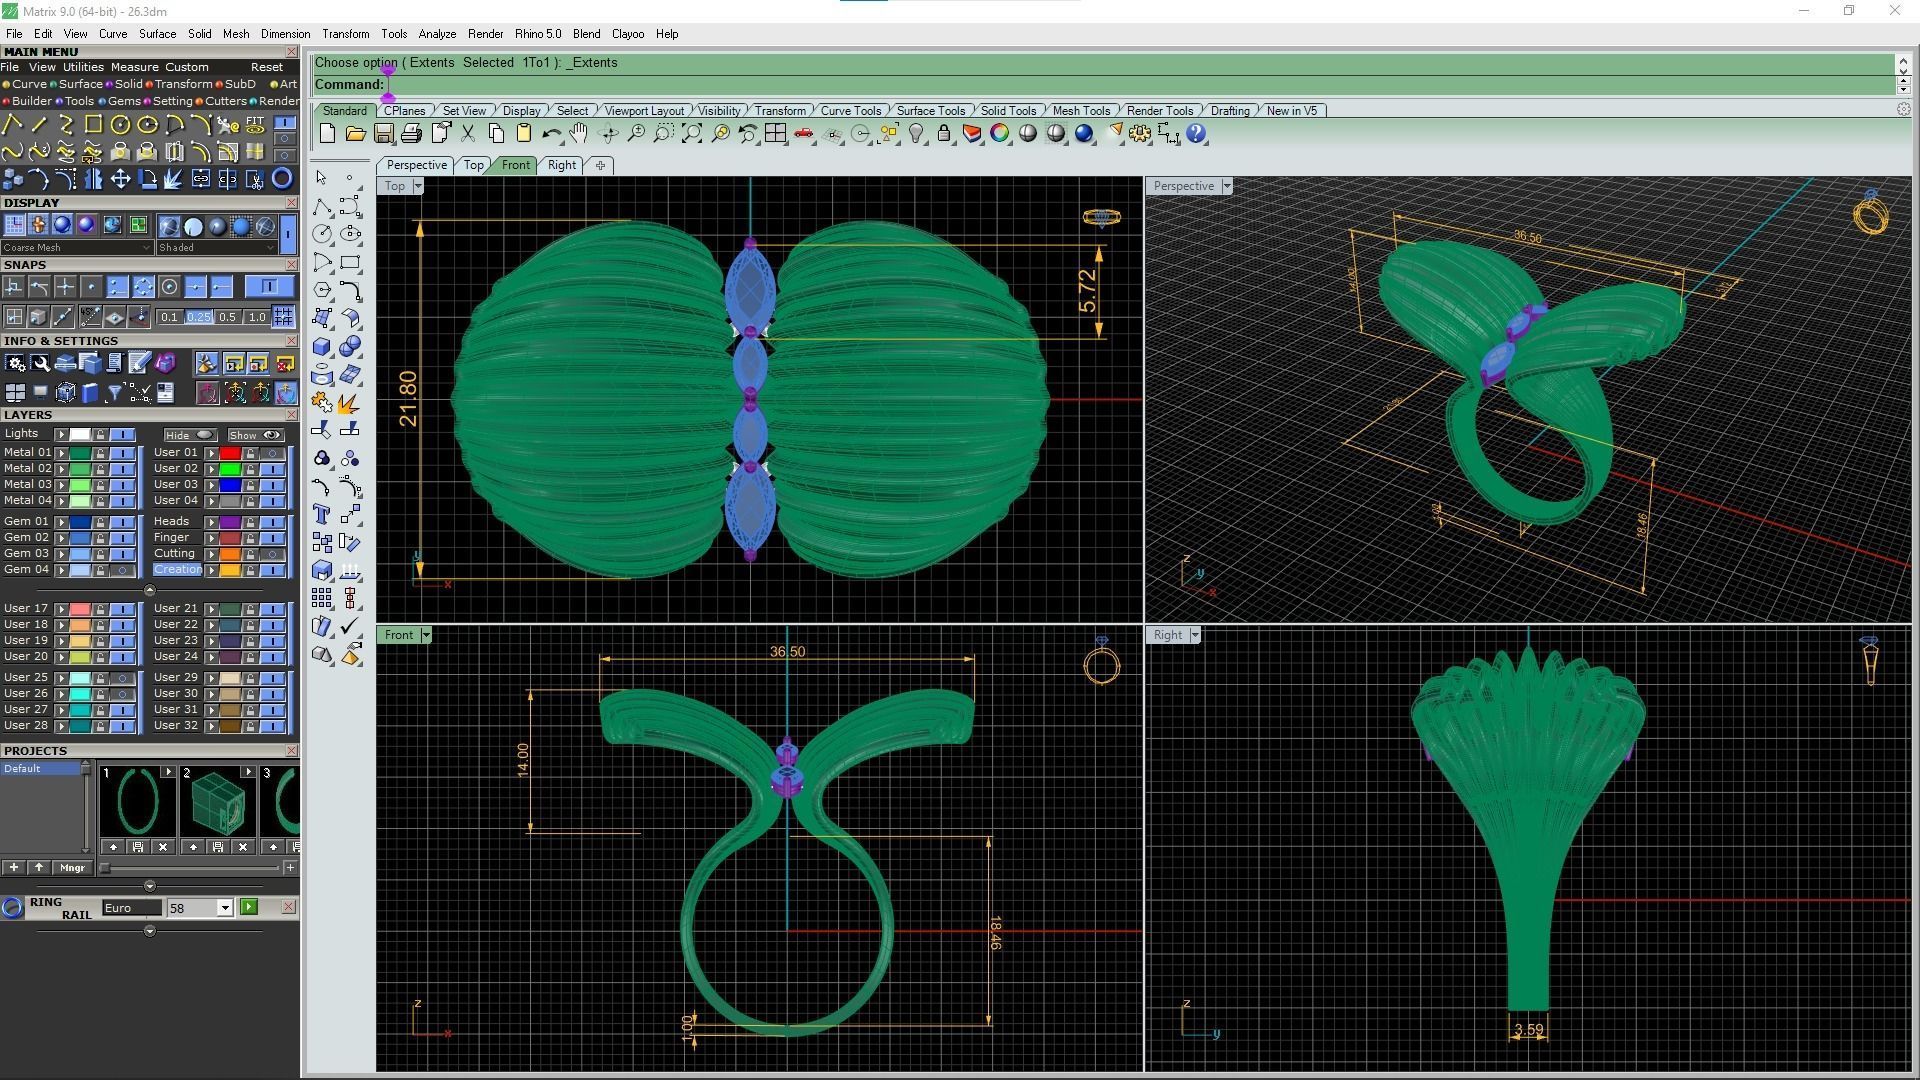Screen dimensions: 1920x1080
Task: Click the Mngr button in Projects
Action: coord(72,868)
